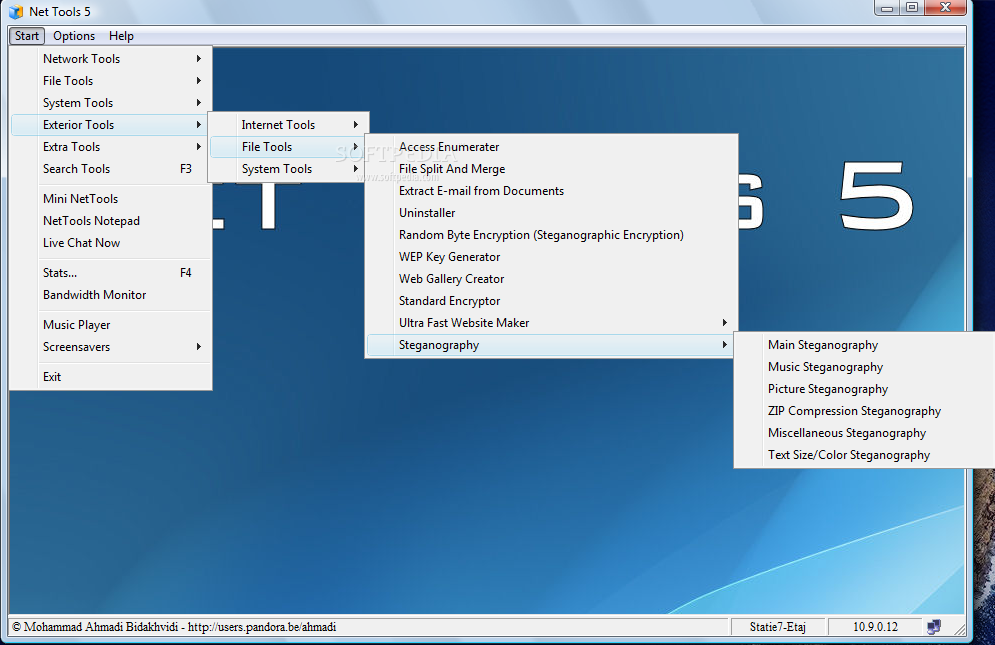Expand System Tools under Exterior Tools

tap(289, 169)
